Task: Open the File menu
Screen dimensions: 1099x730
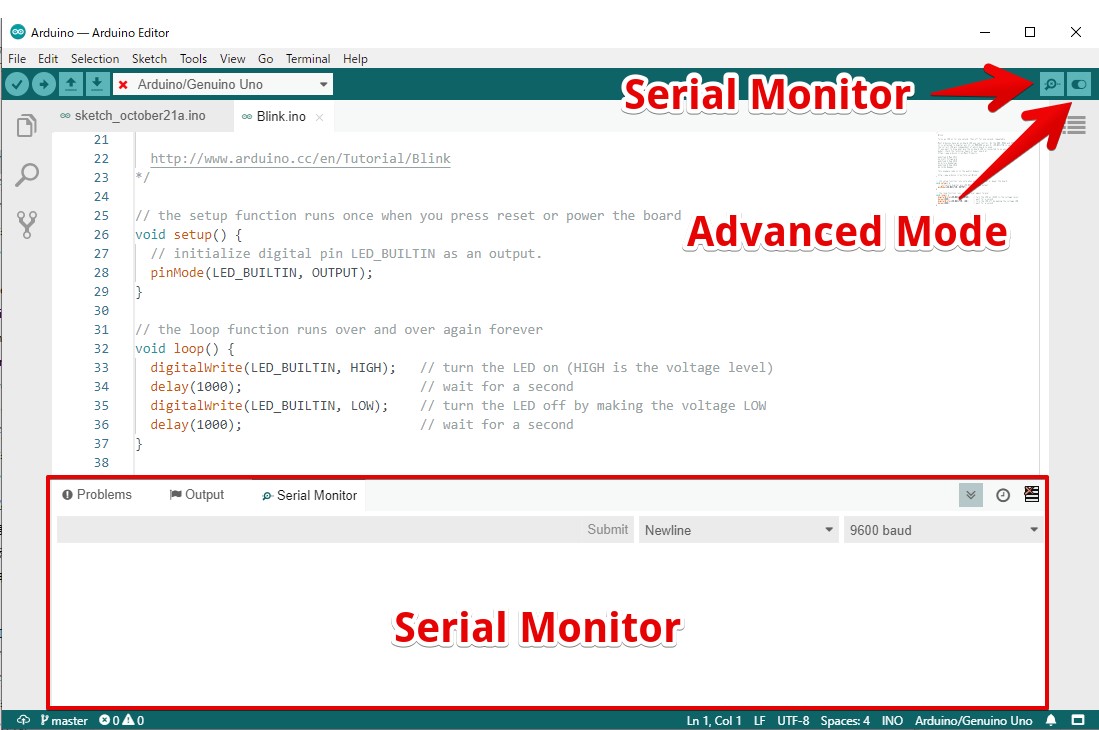Action: pos(17,59)
